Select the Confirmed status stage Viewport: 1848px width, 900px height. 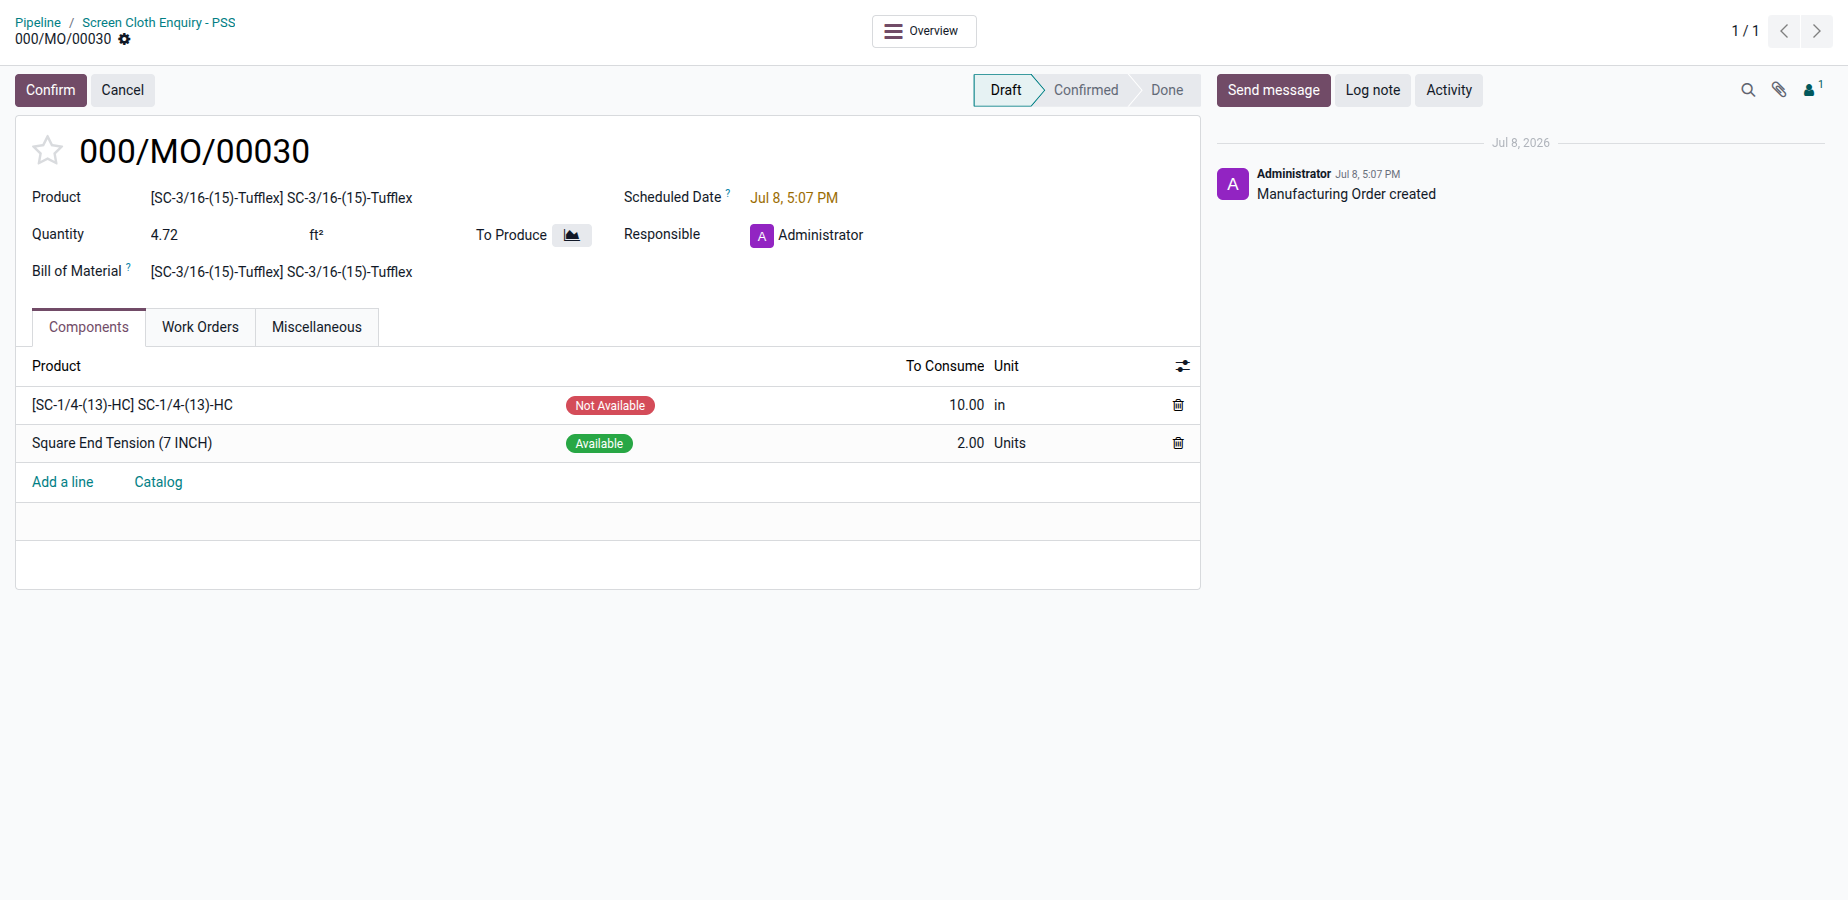pos(1086,90)
